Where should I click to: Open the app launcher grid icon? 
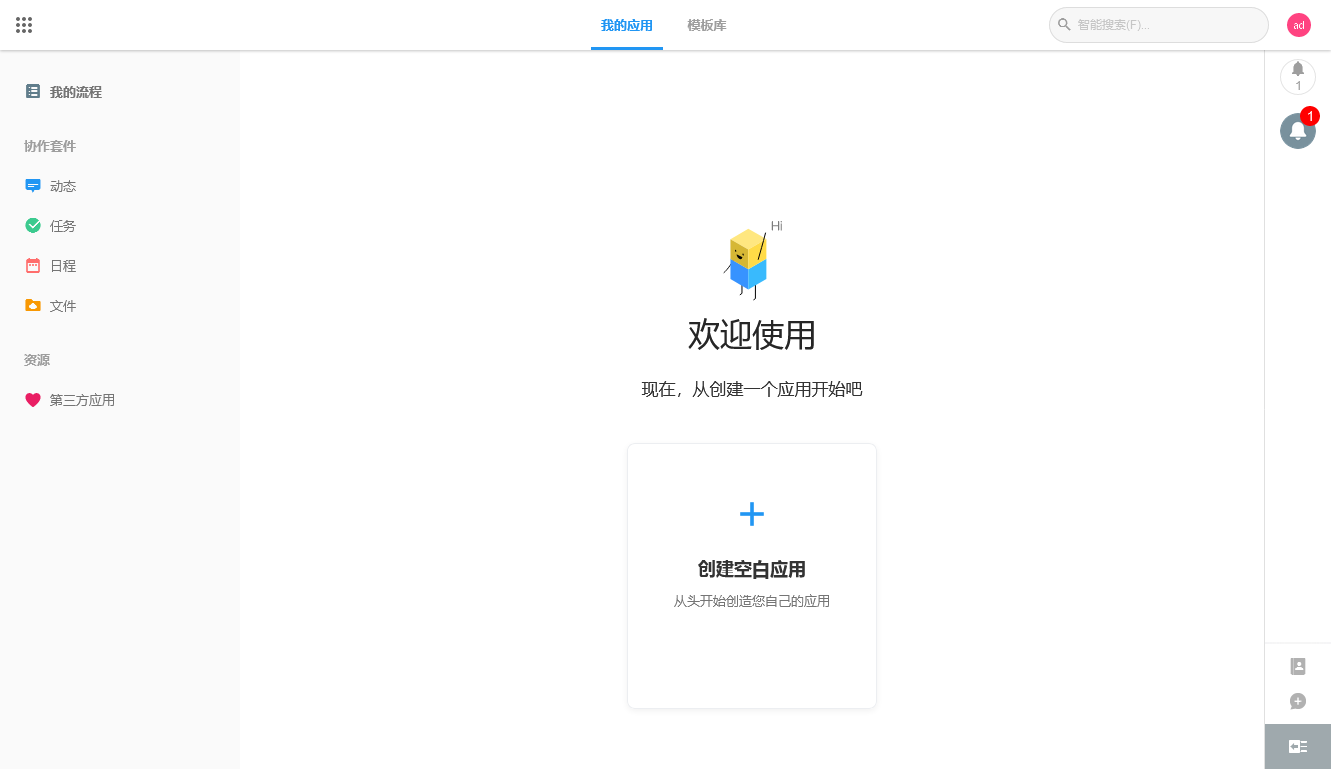pos(24,25)
